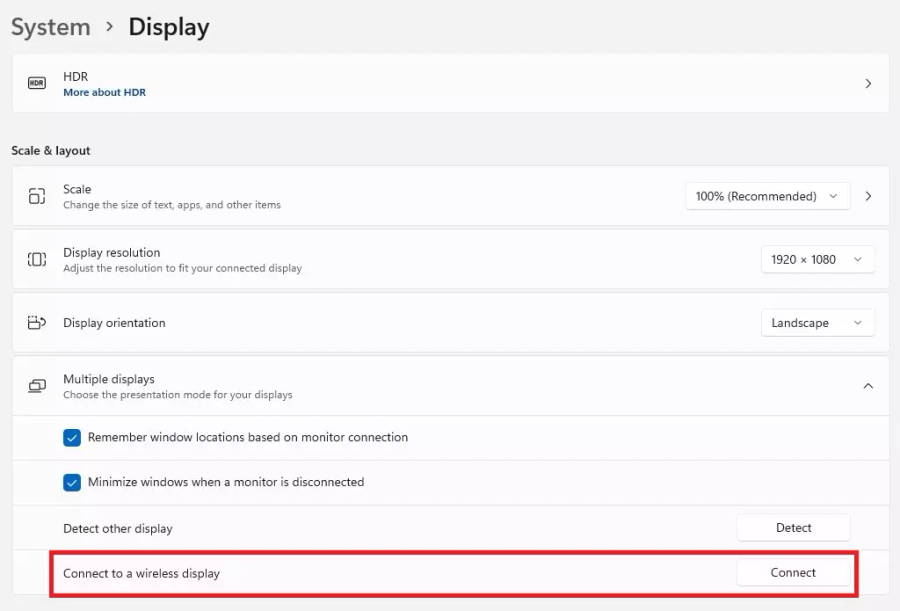The width and height of the screenshot is (900, 611).
Task: Open HDR settings via right chevron
Action: [868, 84]
